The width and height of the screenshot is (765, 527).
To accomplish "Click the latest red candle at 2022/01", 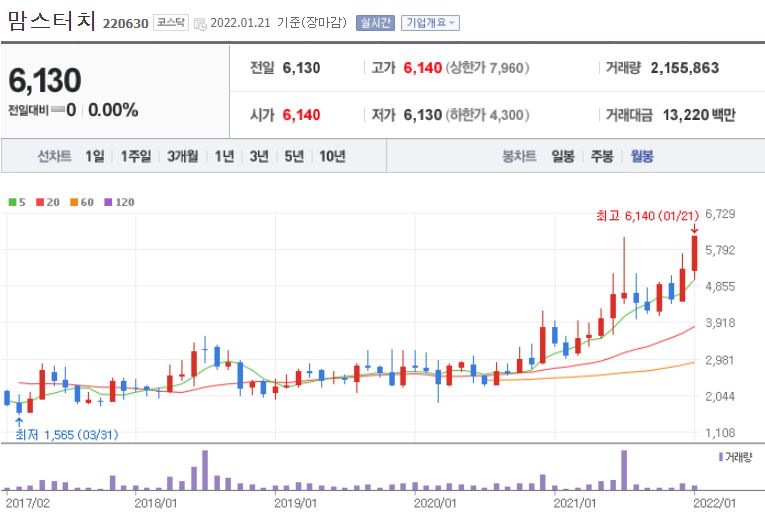I will pyautogui.click(x=694, y=253).
